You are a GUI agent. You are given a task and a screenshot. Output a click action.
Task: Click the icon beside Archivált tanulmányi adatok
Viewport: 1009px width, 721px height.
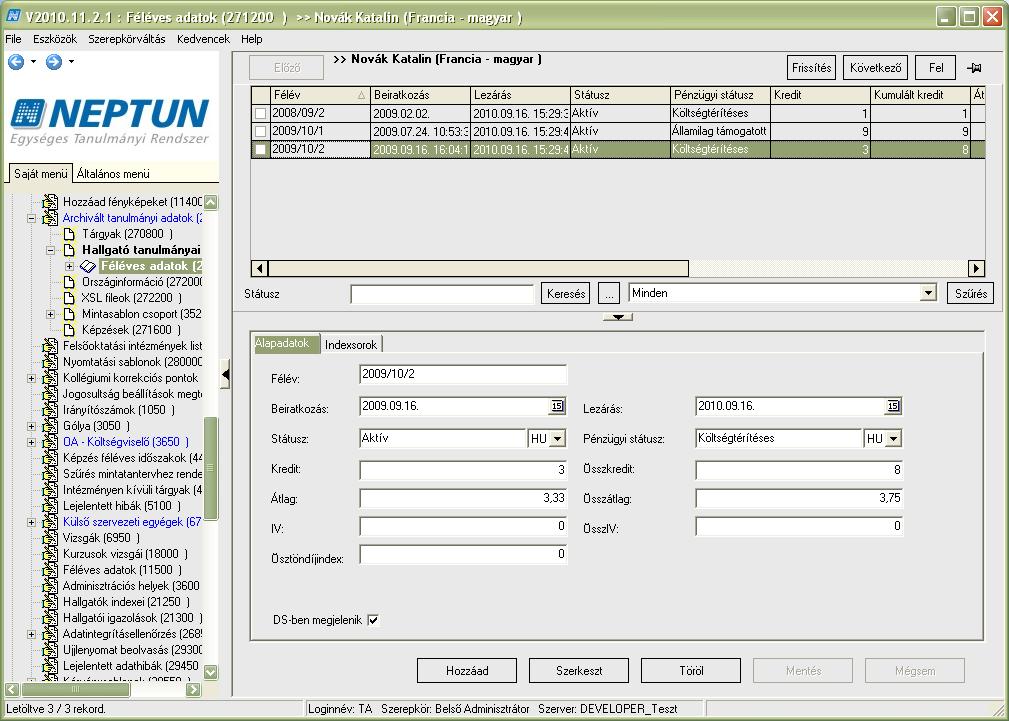[50, 218]
